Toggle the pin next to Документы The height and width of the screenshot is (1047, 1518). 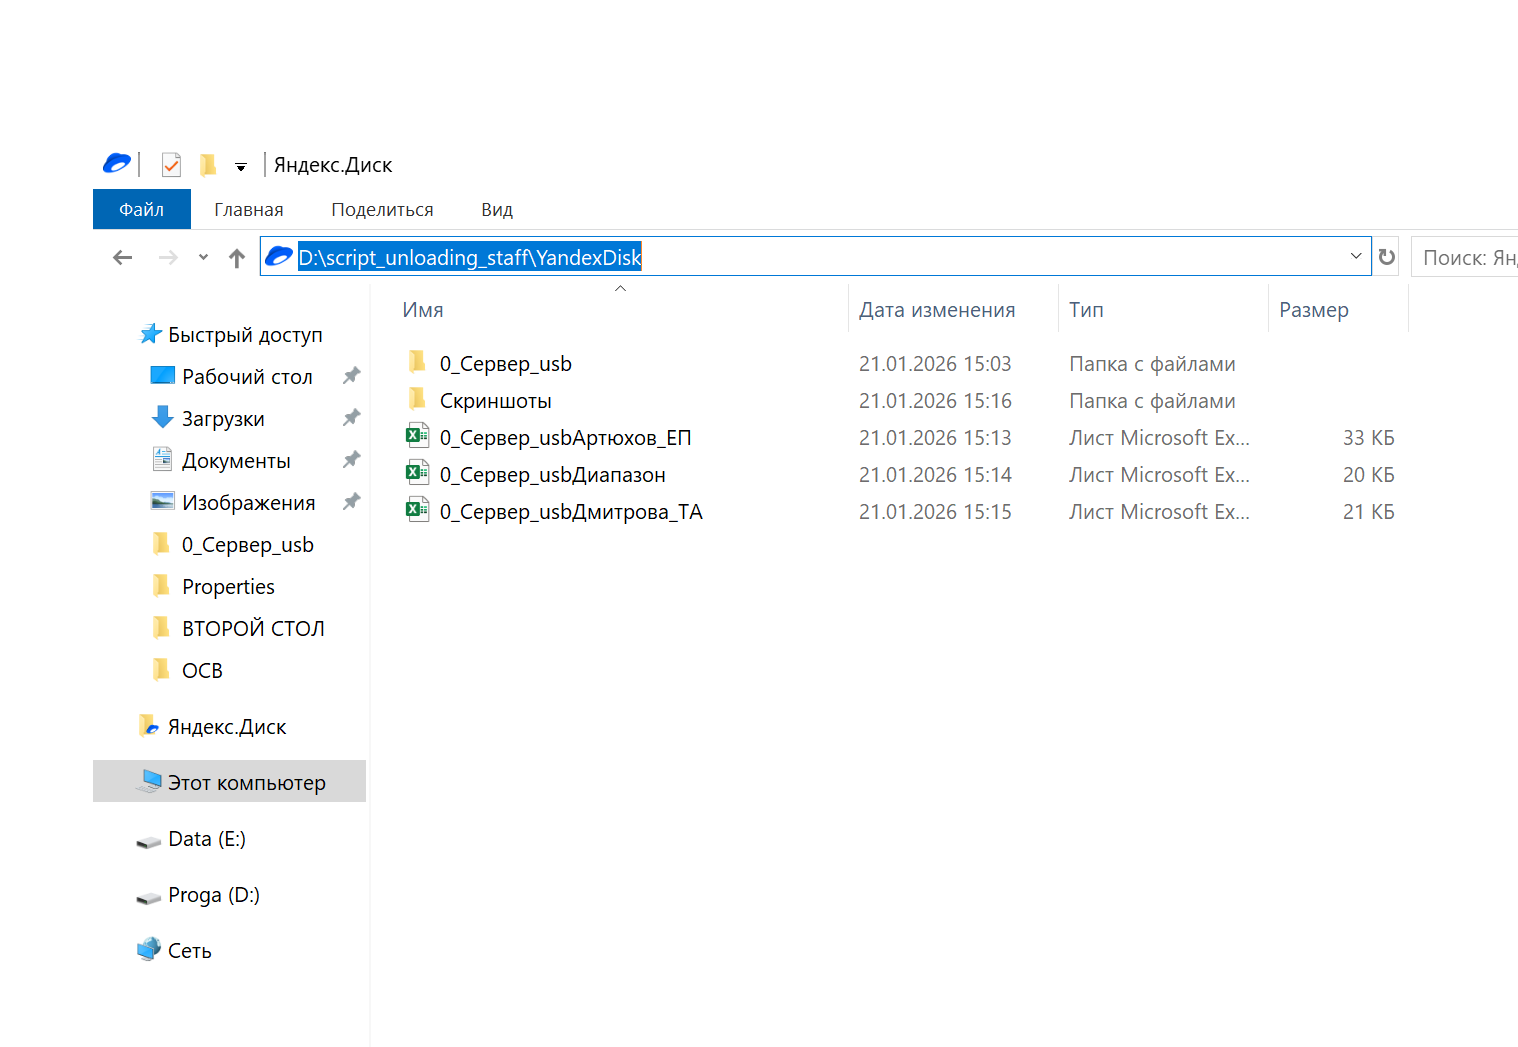point(351,460)
